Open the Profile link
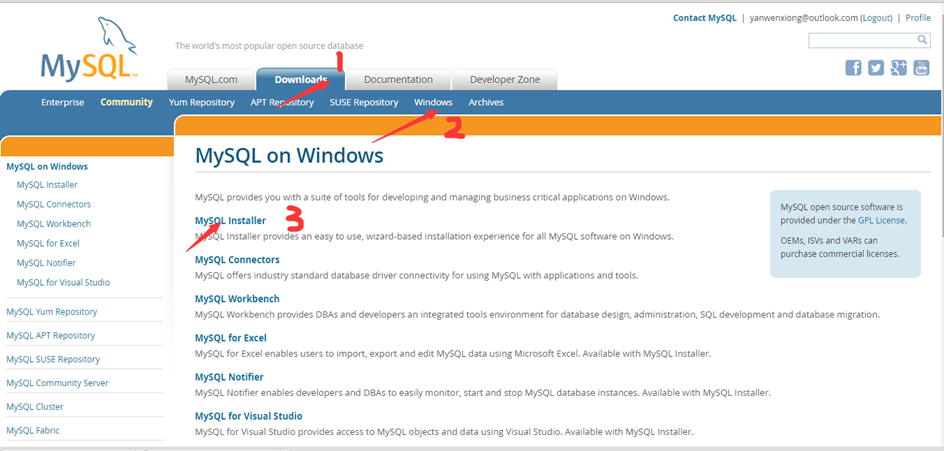This screenshot has width=944, height=451. click(918, 18)
